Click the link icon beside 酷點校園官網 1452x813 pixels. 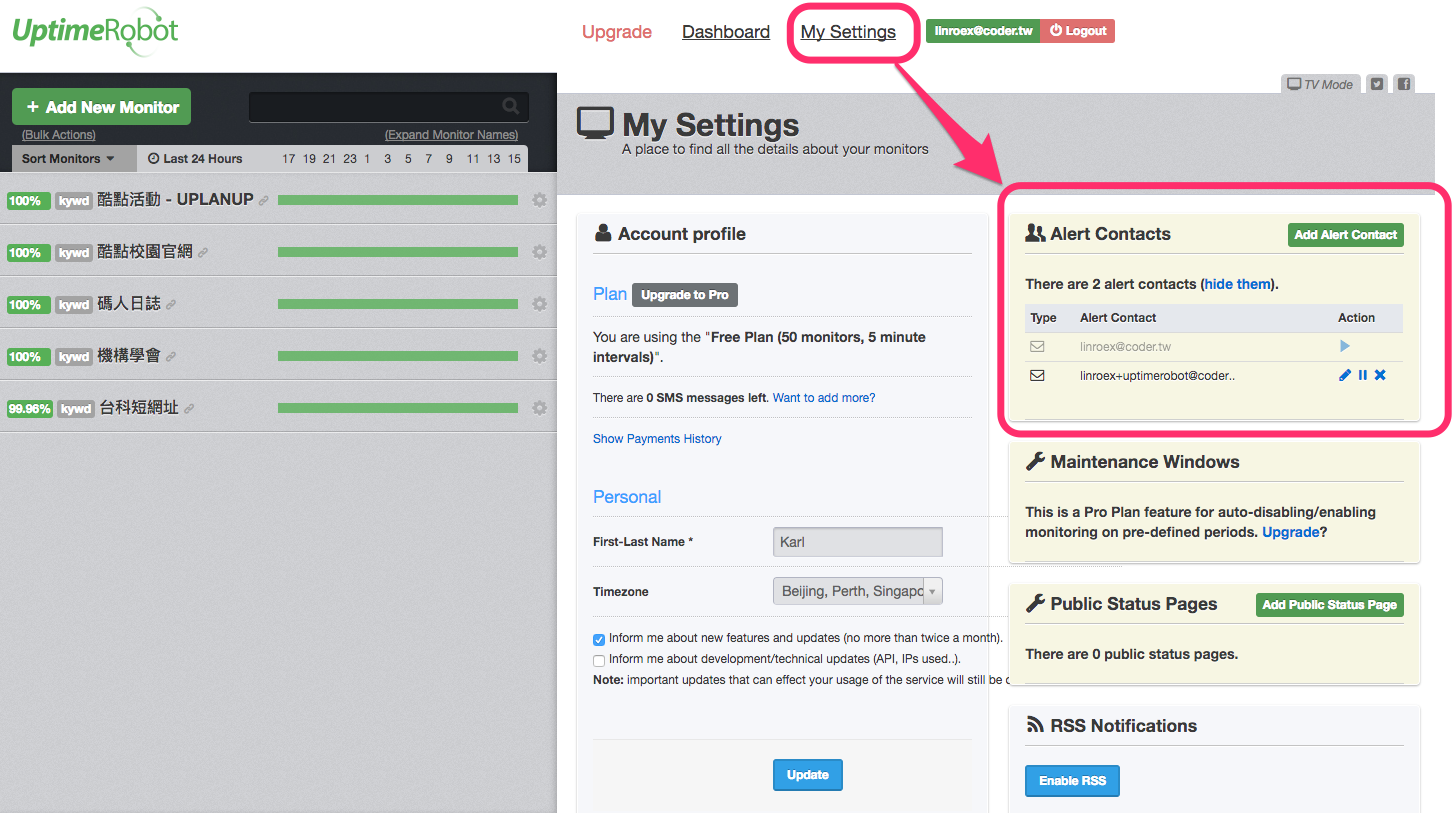pyautogui.click(x=203, y=253)
